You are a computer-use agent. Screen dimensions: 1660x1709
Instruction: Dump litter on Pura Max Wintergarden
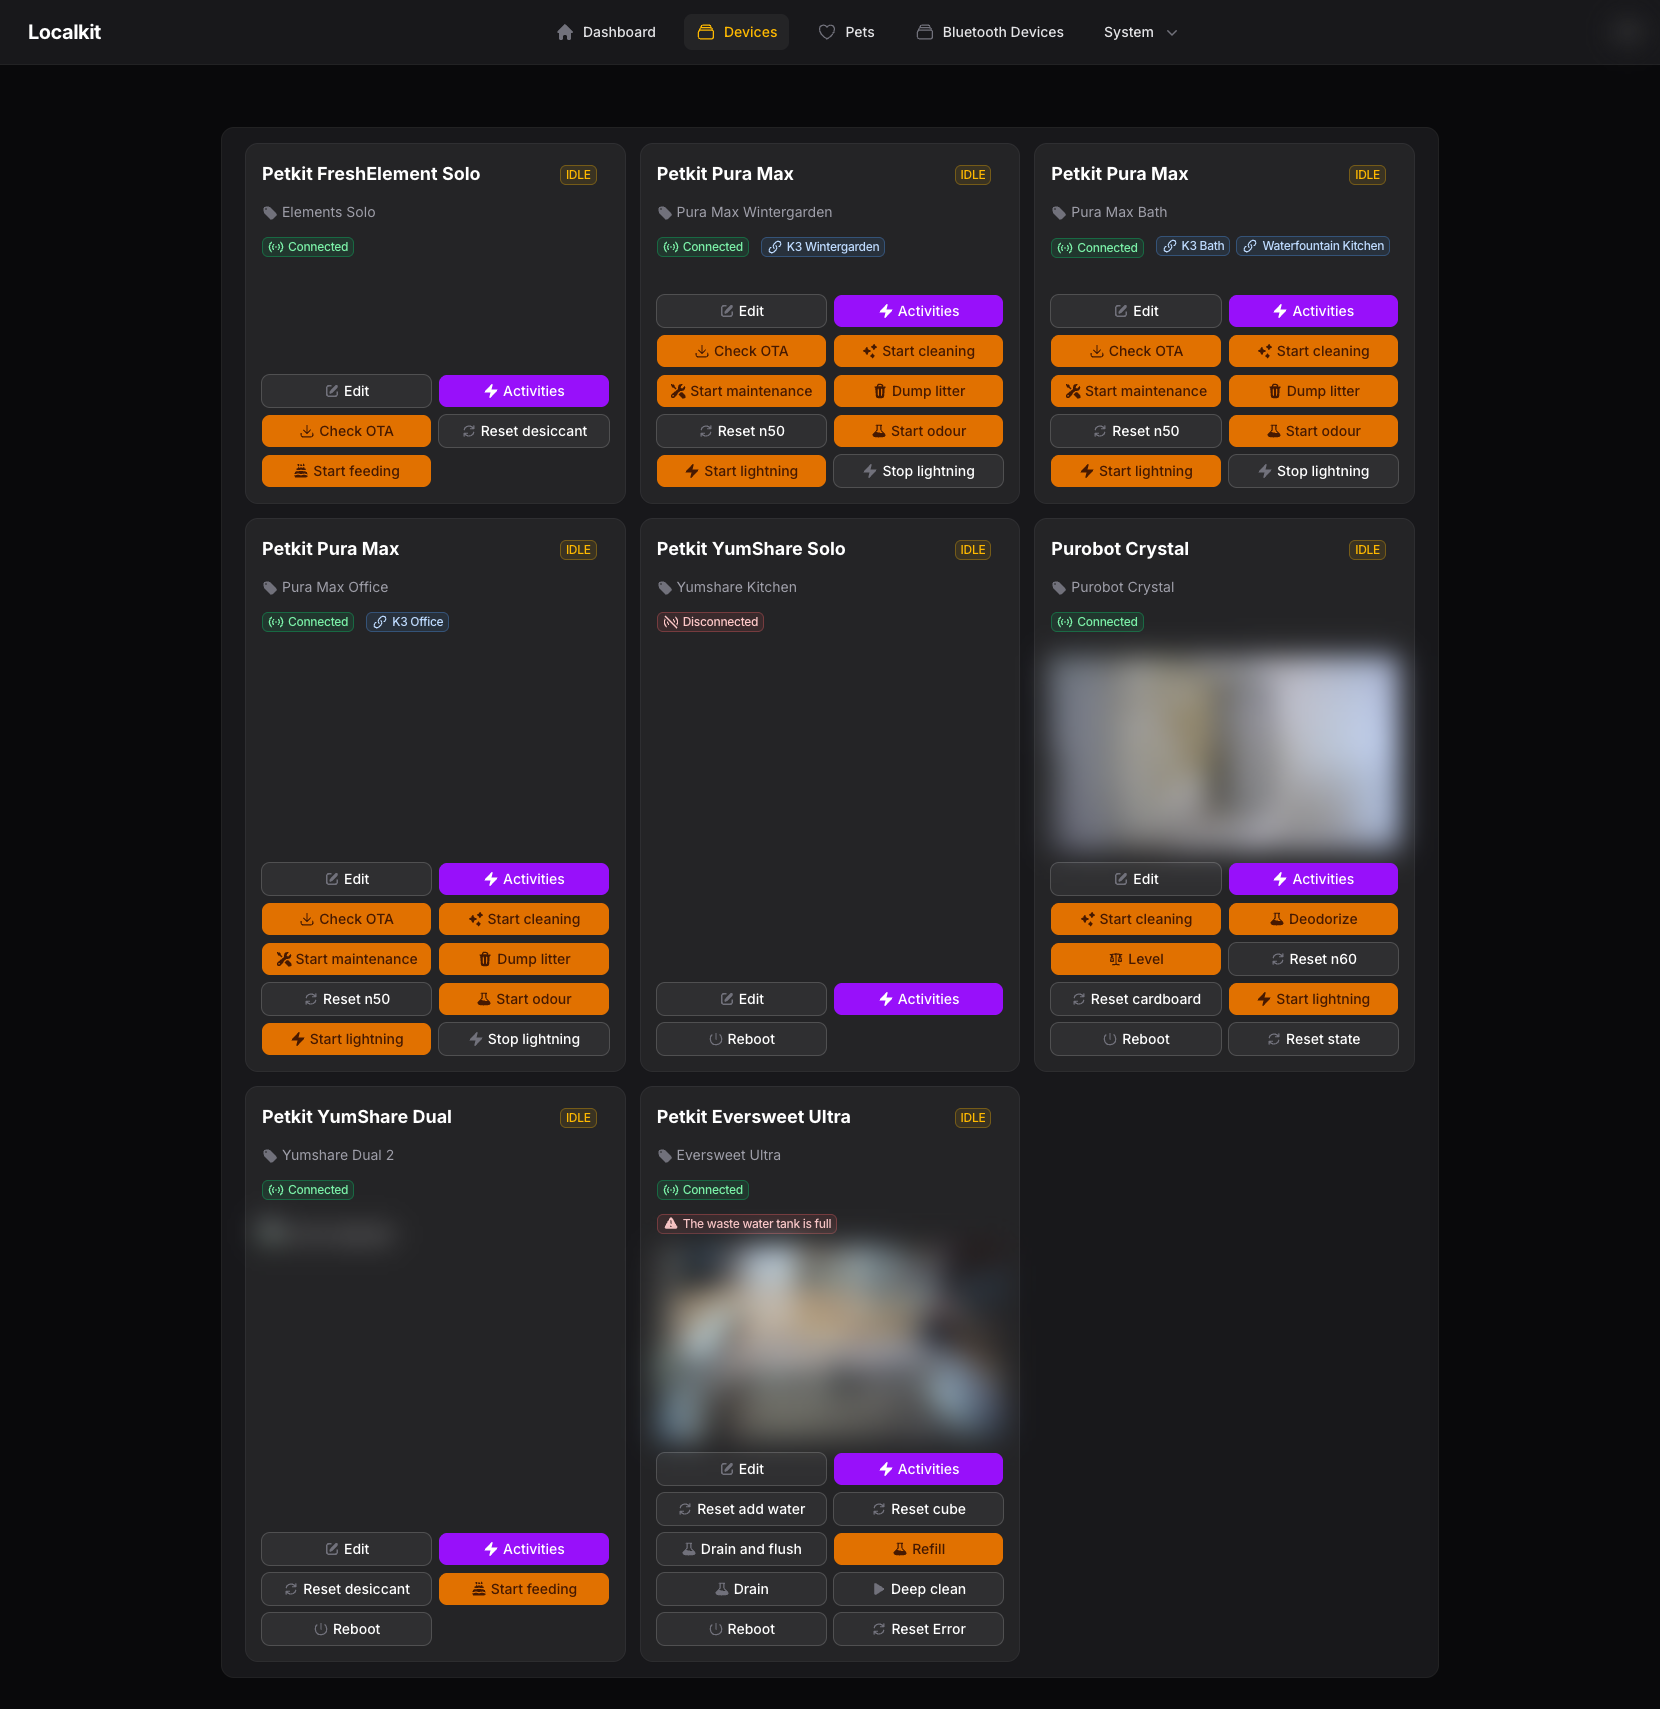click(x=918, y=391)
